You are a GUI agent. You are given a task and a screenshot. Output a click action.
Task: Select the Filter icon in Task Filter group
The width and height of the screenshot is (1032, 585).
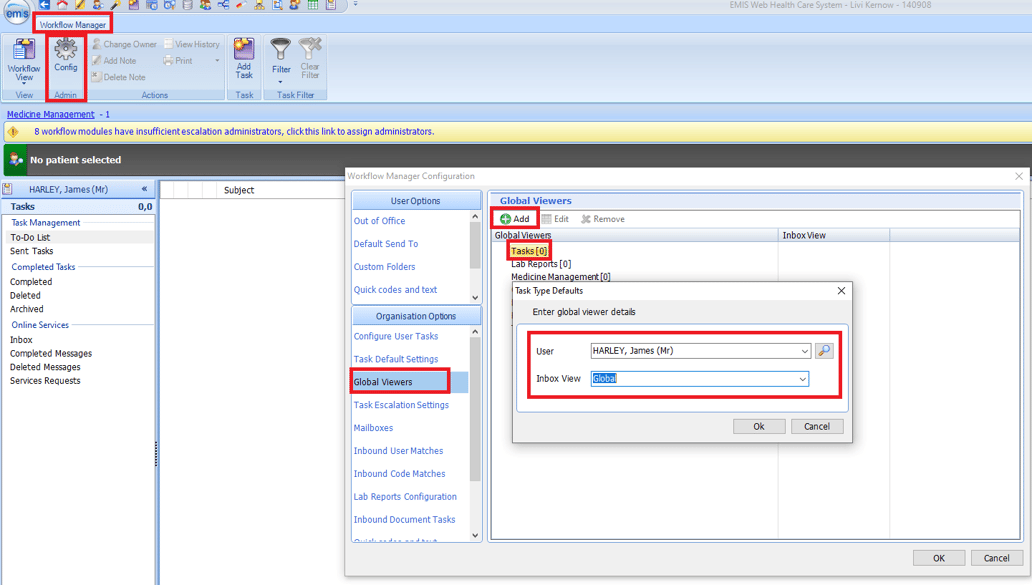click(x=280, y=55)
